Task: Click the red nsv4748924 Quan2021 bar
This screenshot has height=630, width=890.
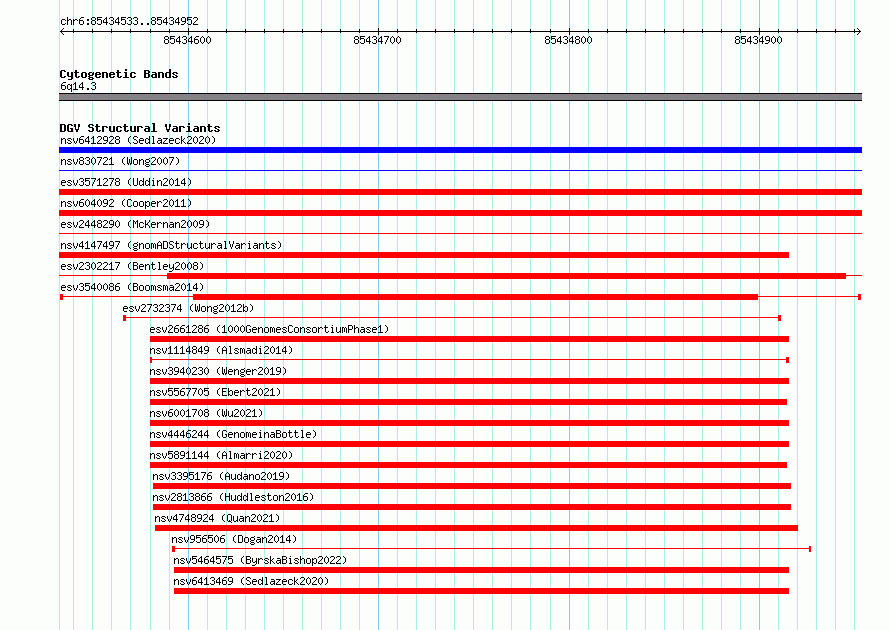Action: (476, 528)
